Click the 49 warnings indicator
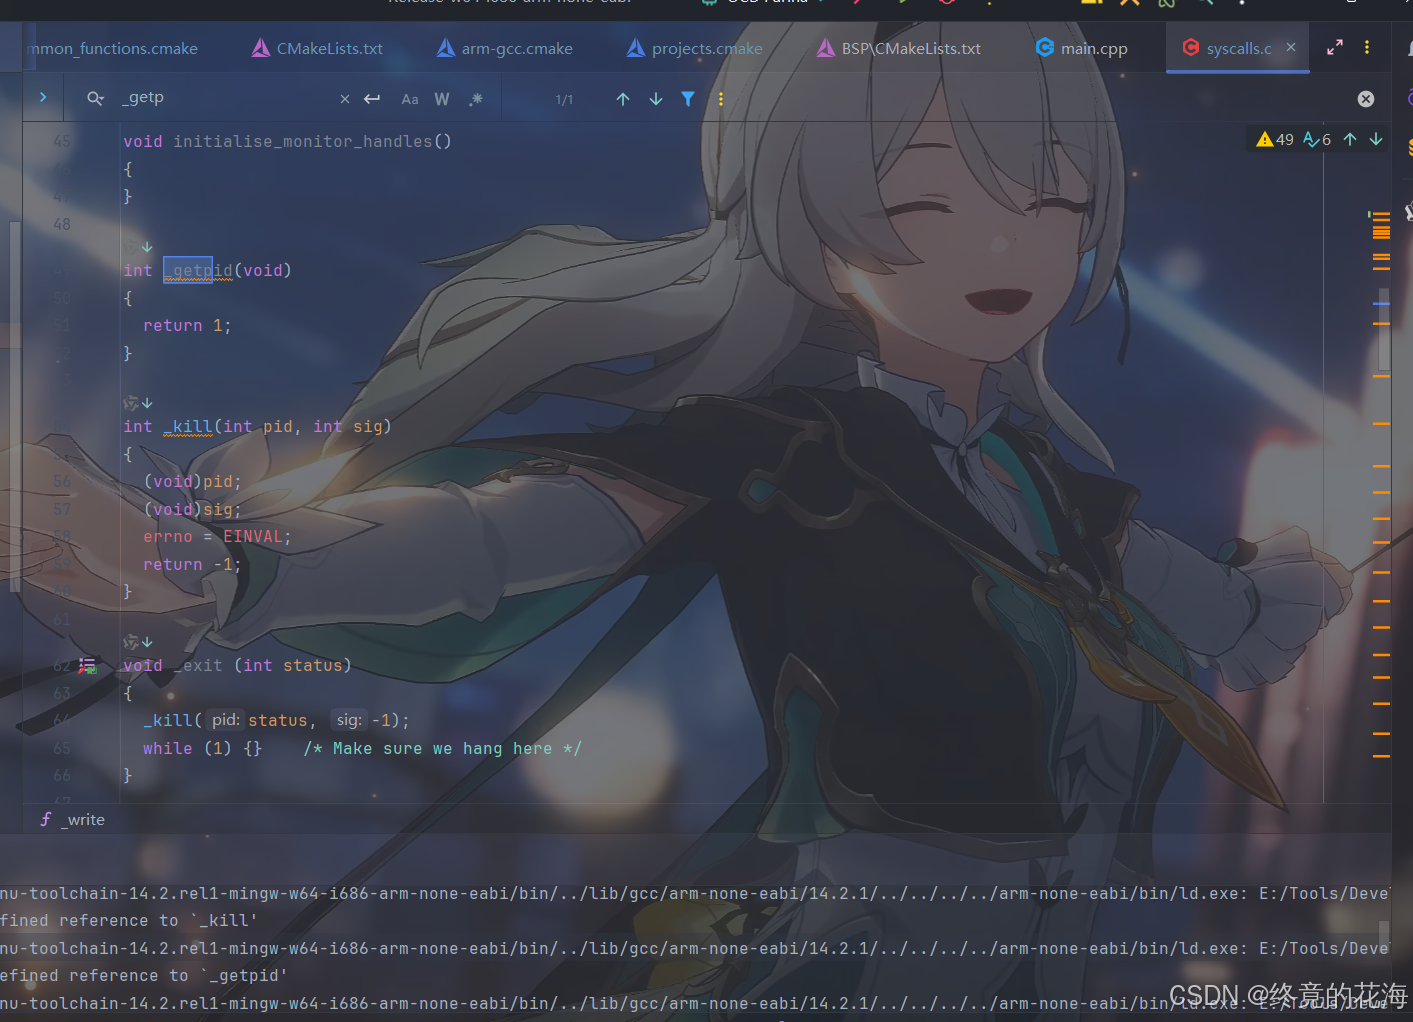Viewport: 1413px width, 1022px height. [x=1275, y=139]
